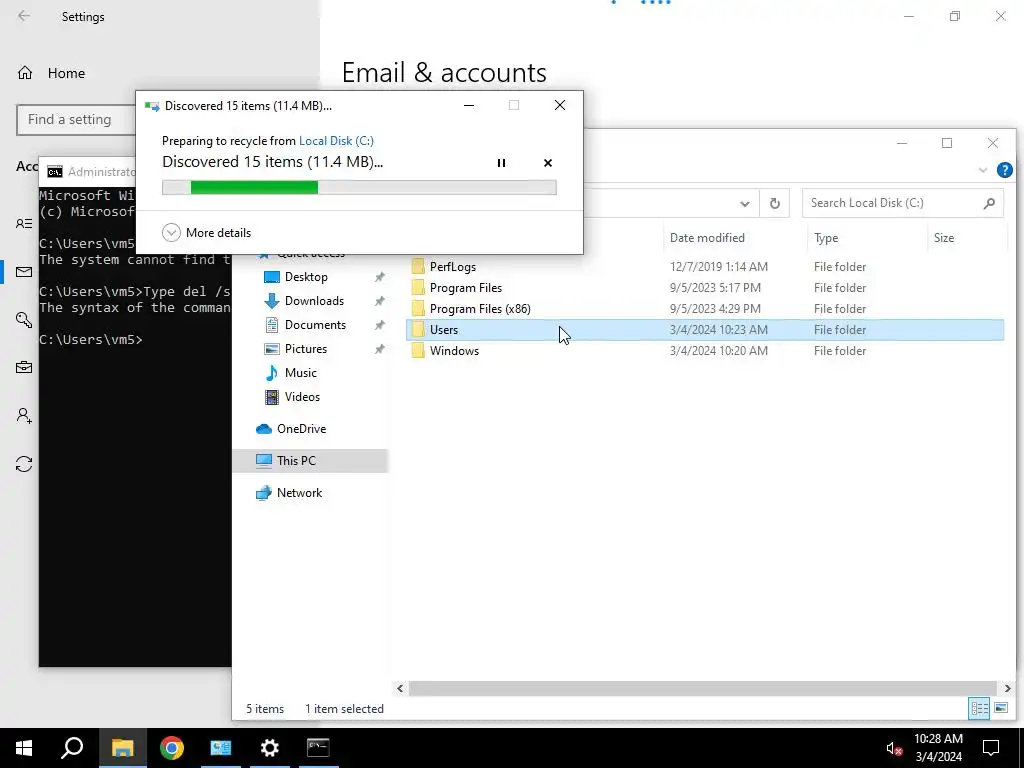Image resolution: width=1024 pixels, height=768 pixels.
Task: Open Windows Start menu
Action: pos(24,748)
